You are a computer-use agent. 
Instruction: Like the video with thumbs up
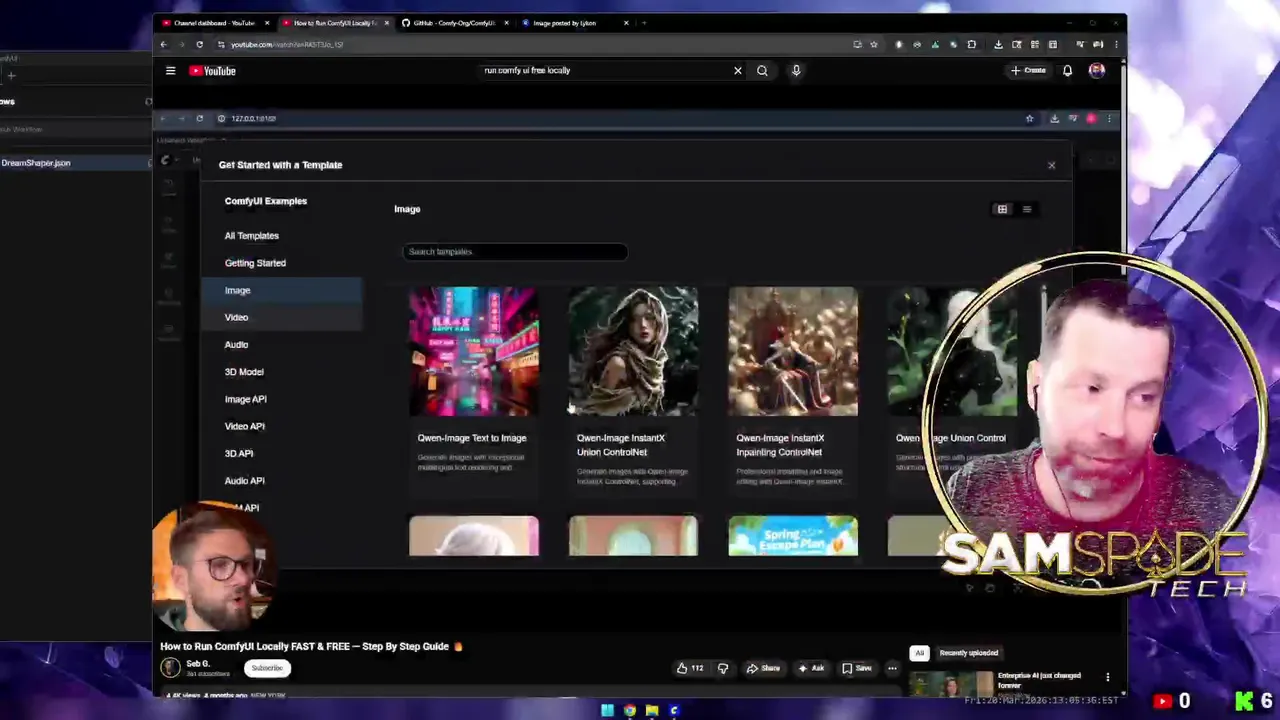[x=689, y=668]
